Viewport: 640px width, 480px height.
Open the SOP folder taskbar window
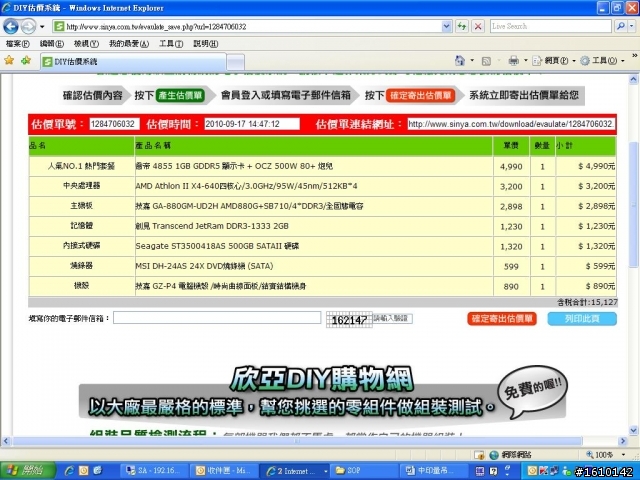tap(363, 471)
